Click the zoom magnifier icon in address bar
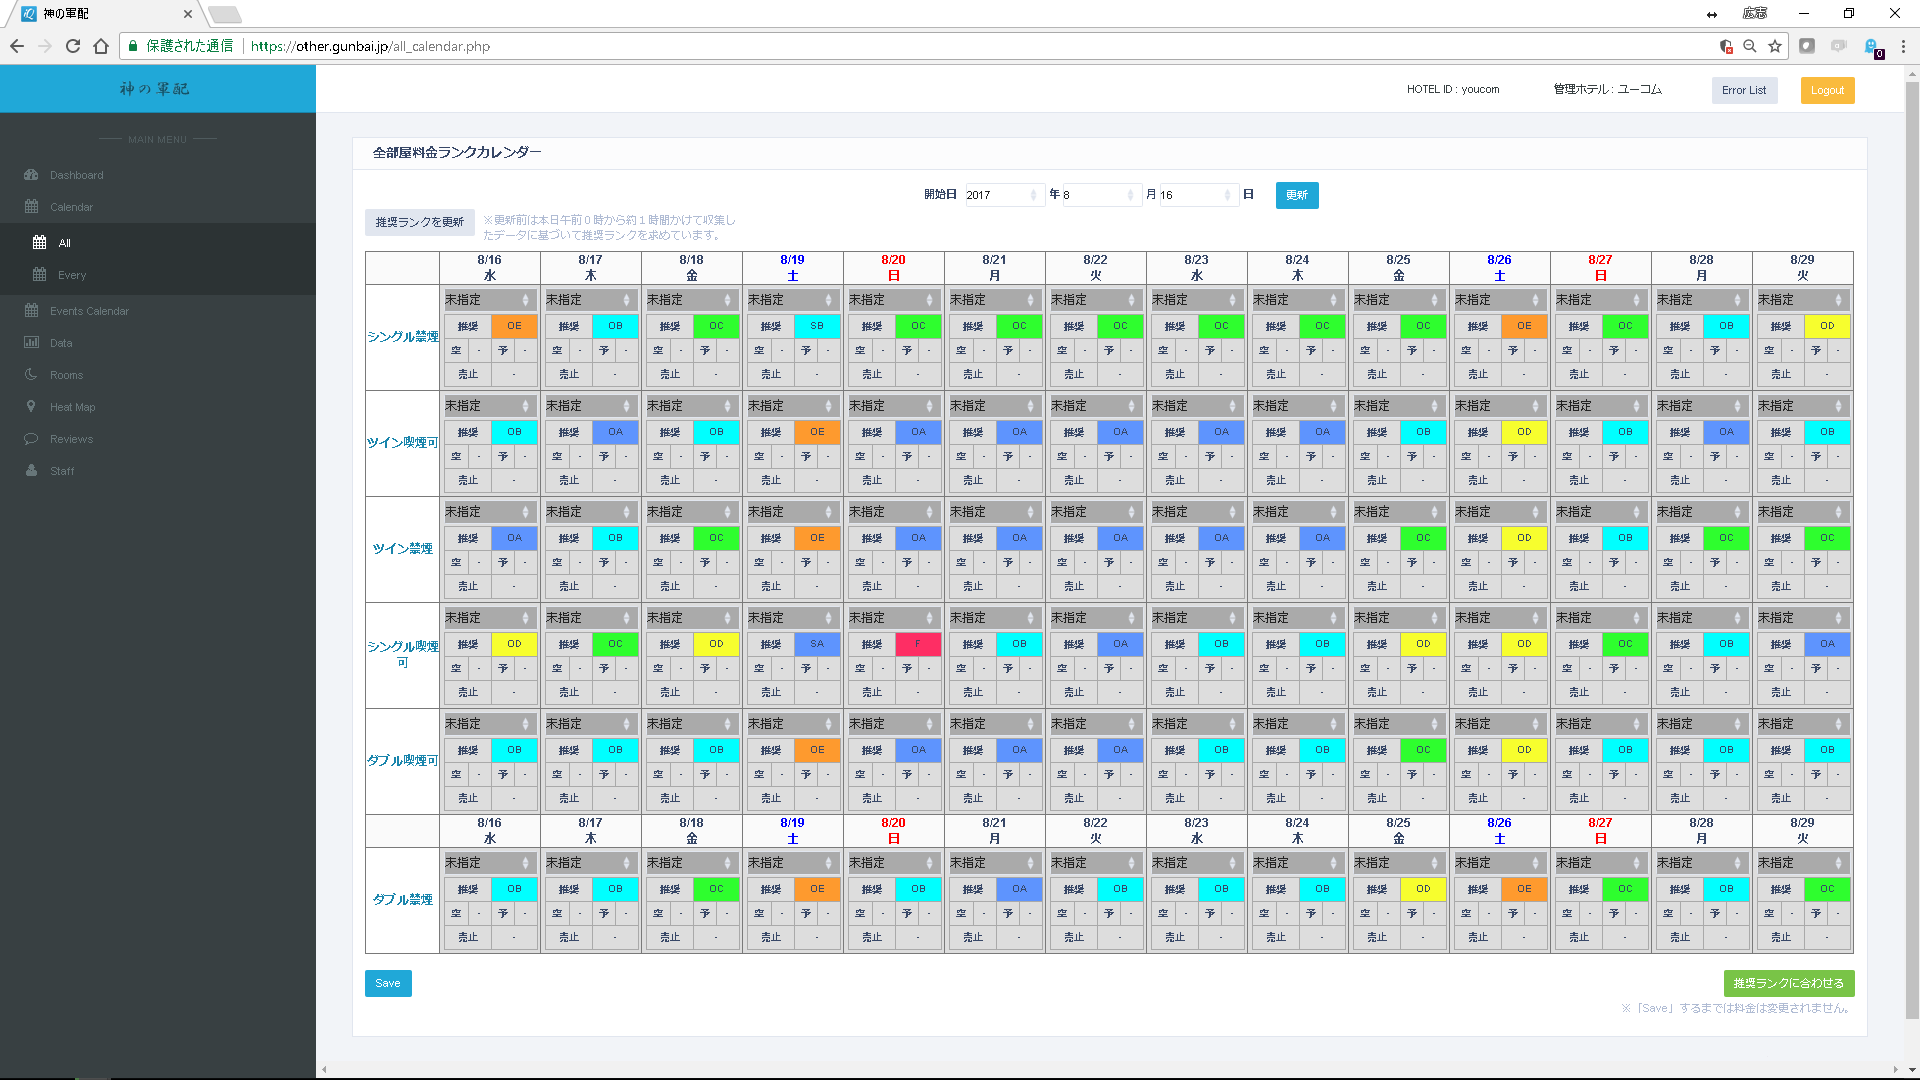1920x1080 pixels. 1750,46
